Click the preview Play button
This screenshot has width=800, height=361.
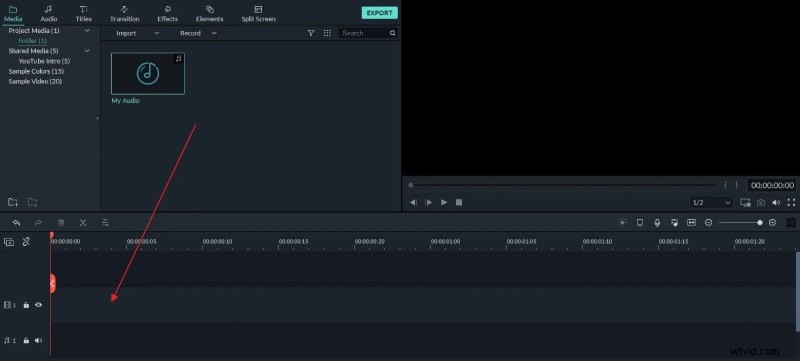(x=444, y=202)
